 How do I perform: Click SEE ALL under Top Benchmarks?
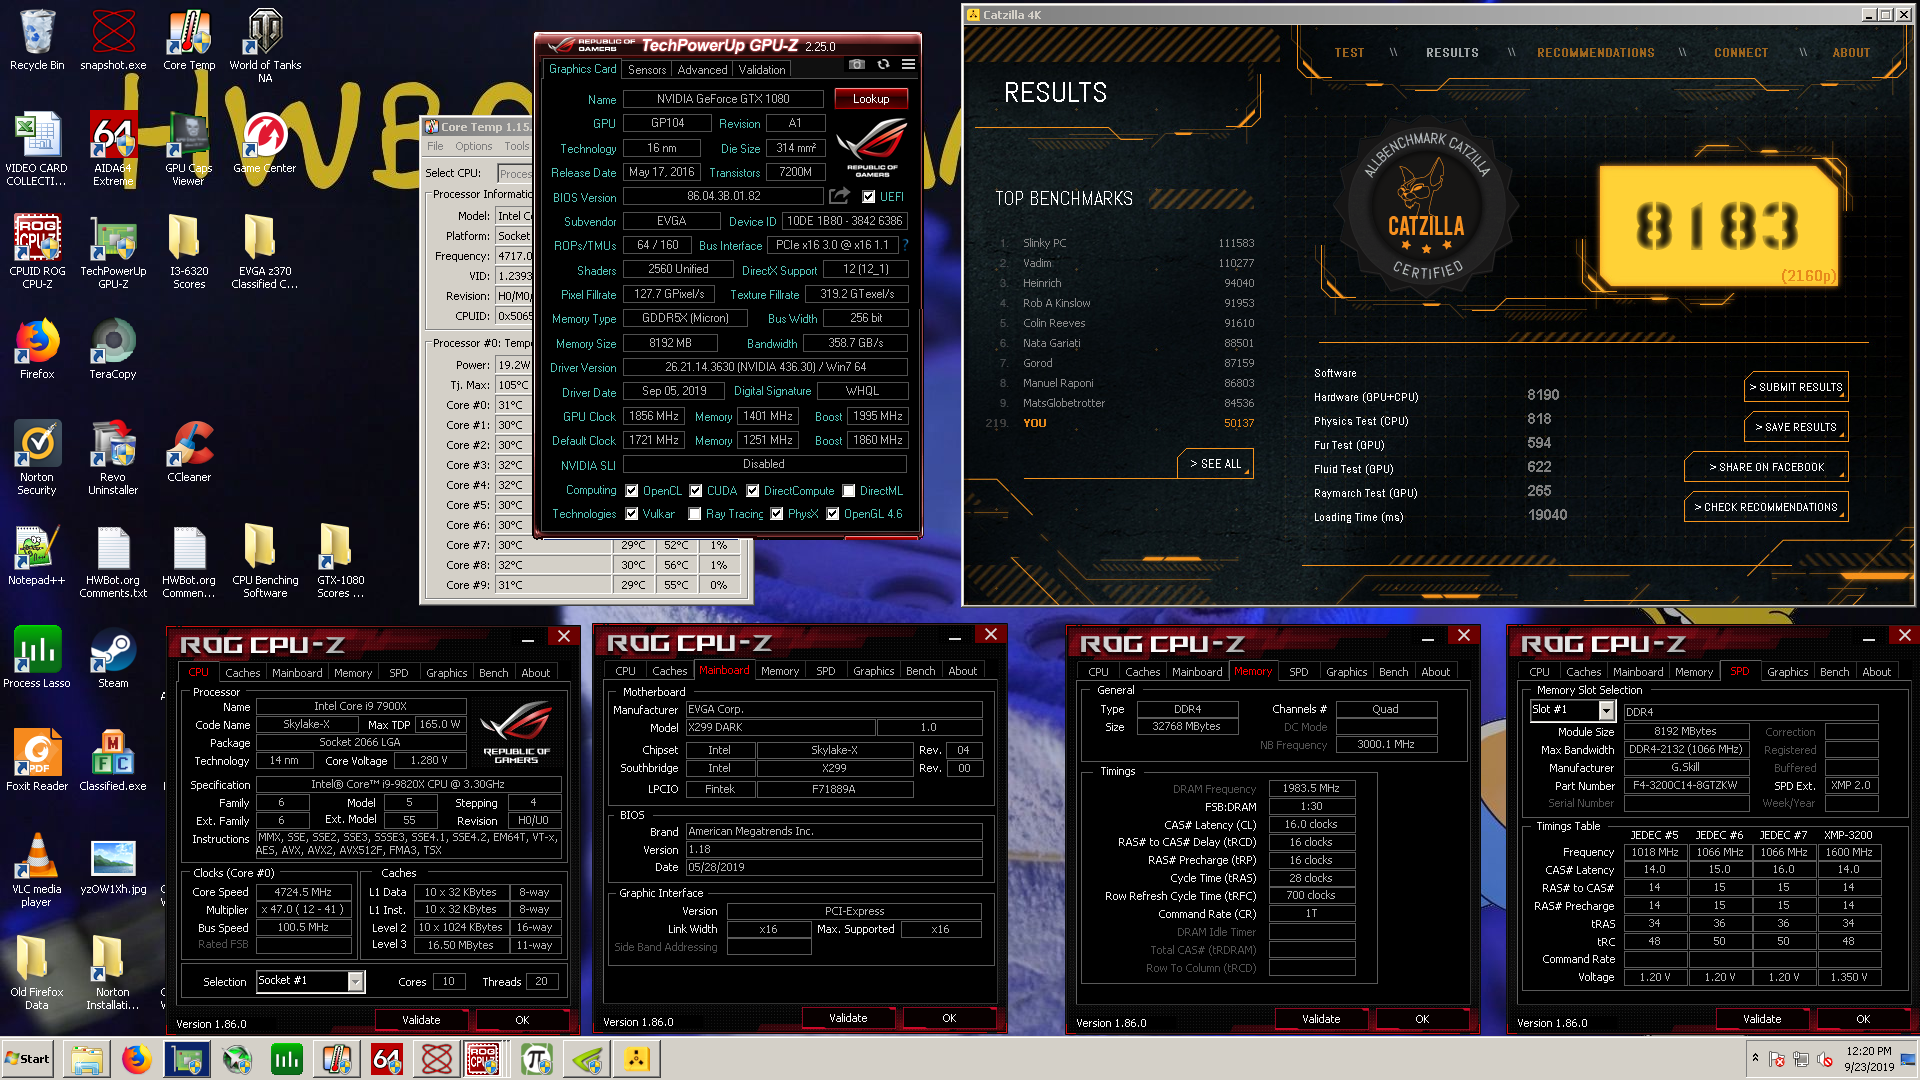tap(1216, 464)
